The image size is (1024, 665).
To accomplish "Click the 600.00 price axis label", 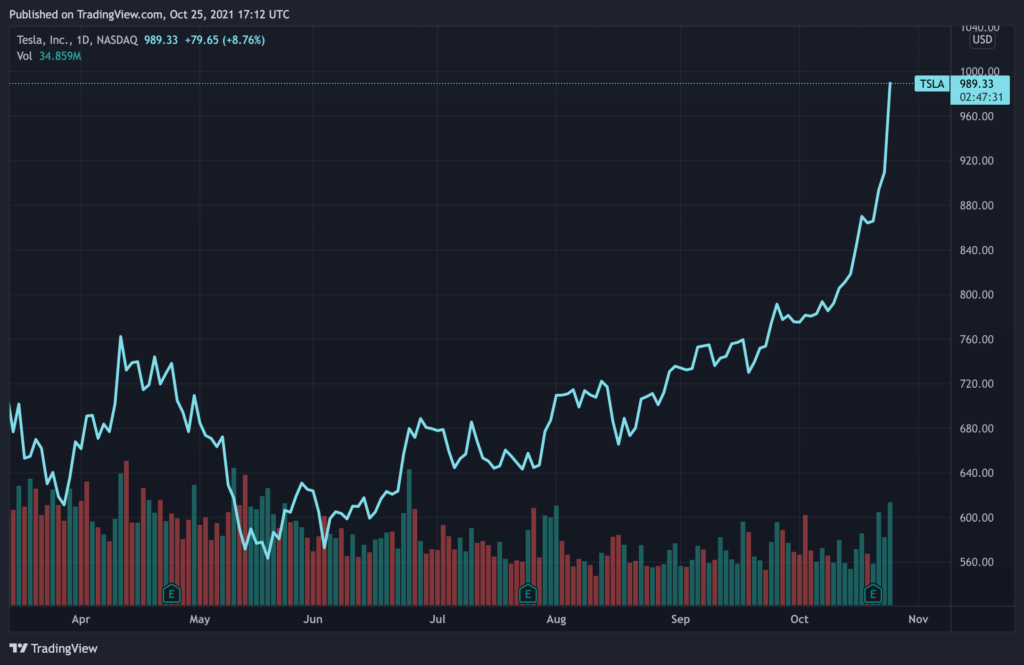I will tap(976, 517).
